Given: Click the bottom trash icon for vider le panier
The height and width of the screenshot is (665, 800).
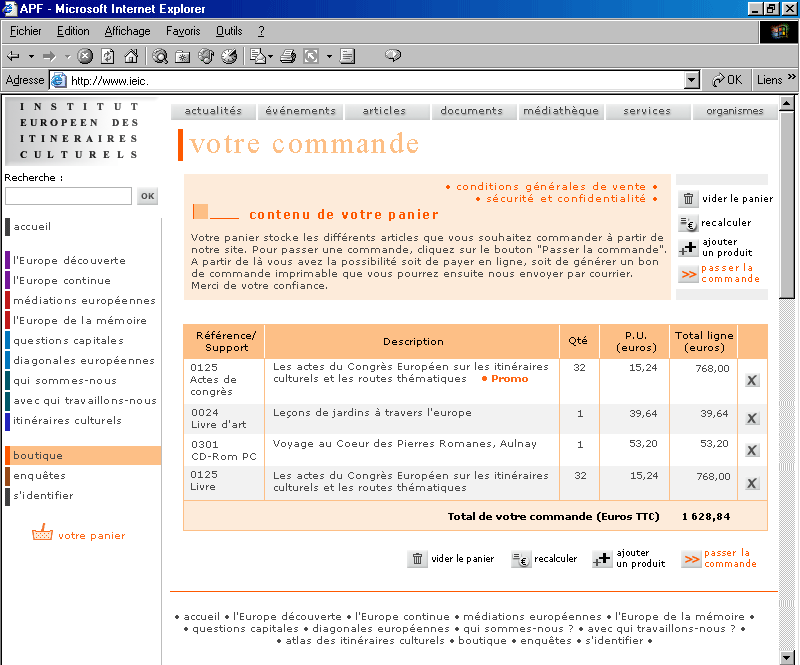Looking at the screenshot, I should pyautogui.click(x=417, y=559).
